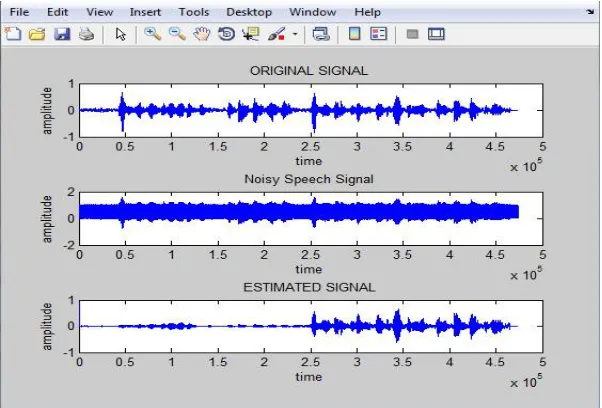Open the File menu
This screenshot has height=408, width=602.
(x=19, y=12)
